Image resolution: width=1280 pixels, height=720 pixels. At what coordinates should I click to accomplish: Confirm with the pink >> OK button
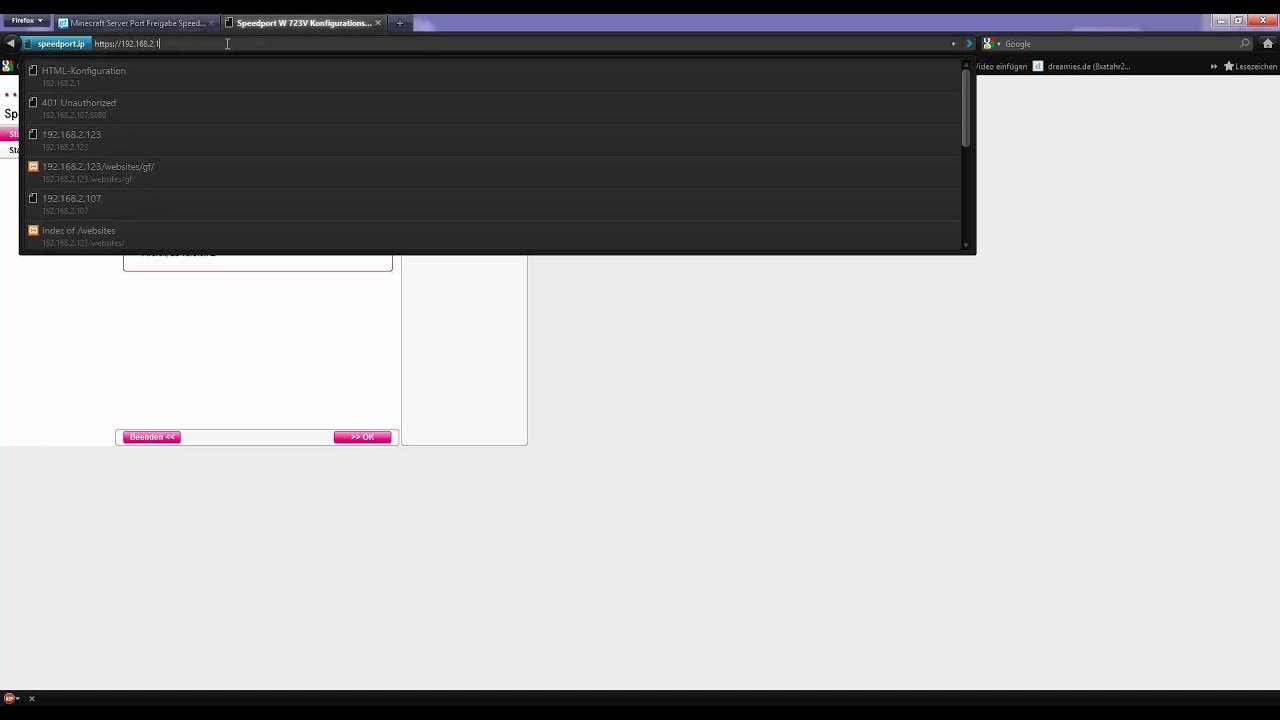pyautogui.click(x=362, y=437)
